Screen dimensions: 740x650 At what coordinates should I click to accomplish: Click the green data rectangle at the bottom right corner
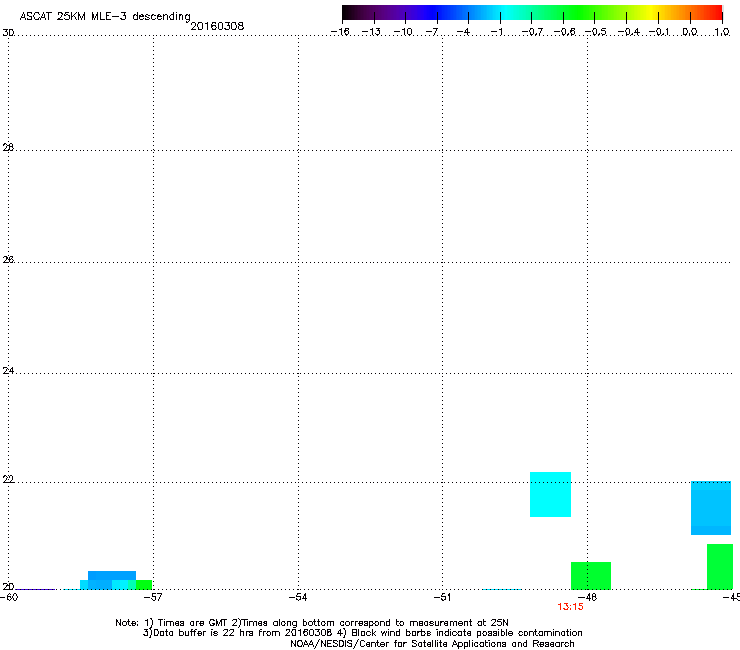720,566
